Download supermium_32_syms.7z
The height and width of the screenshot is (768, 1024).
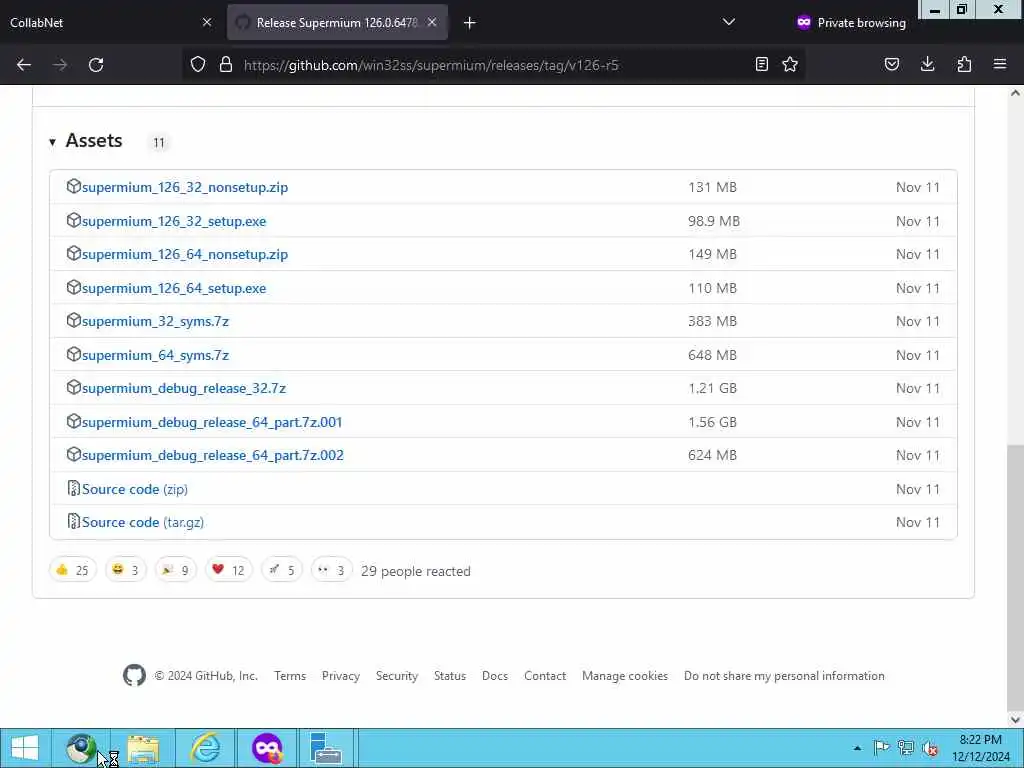(x=155, y=321)
